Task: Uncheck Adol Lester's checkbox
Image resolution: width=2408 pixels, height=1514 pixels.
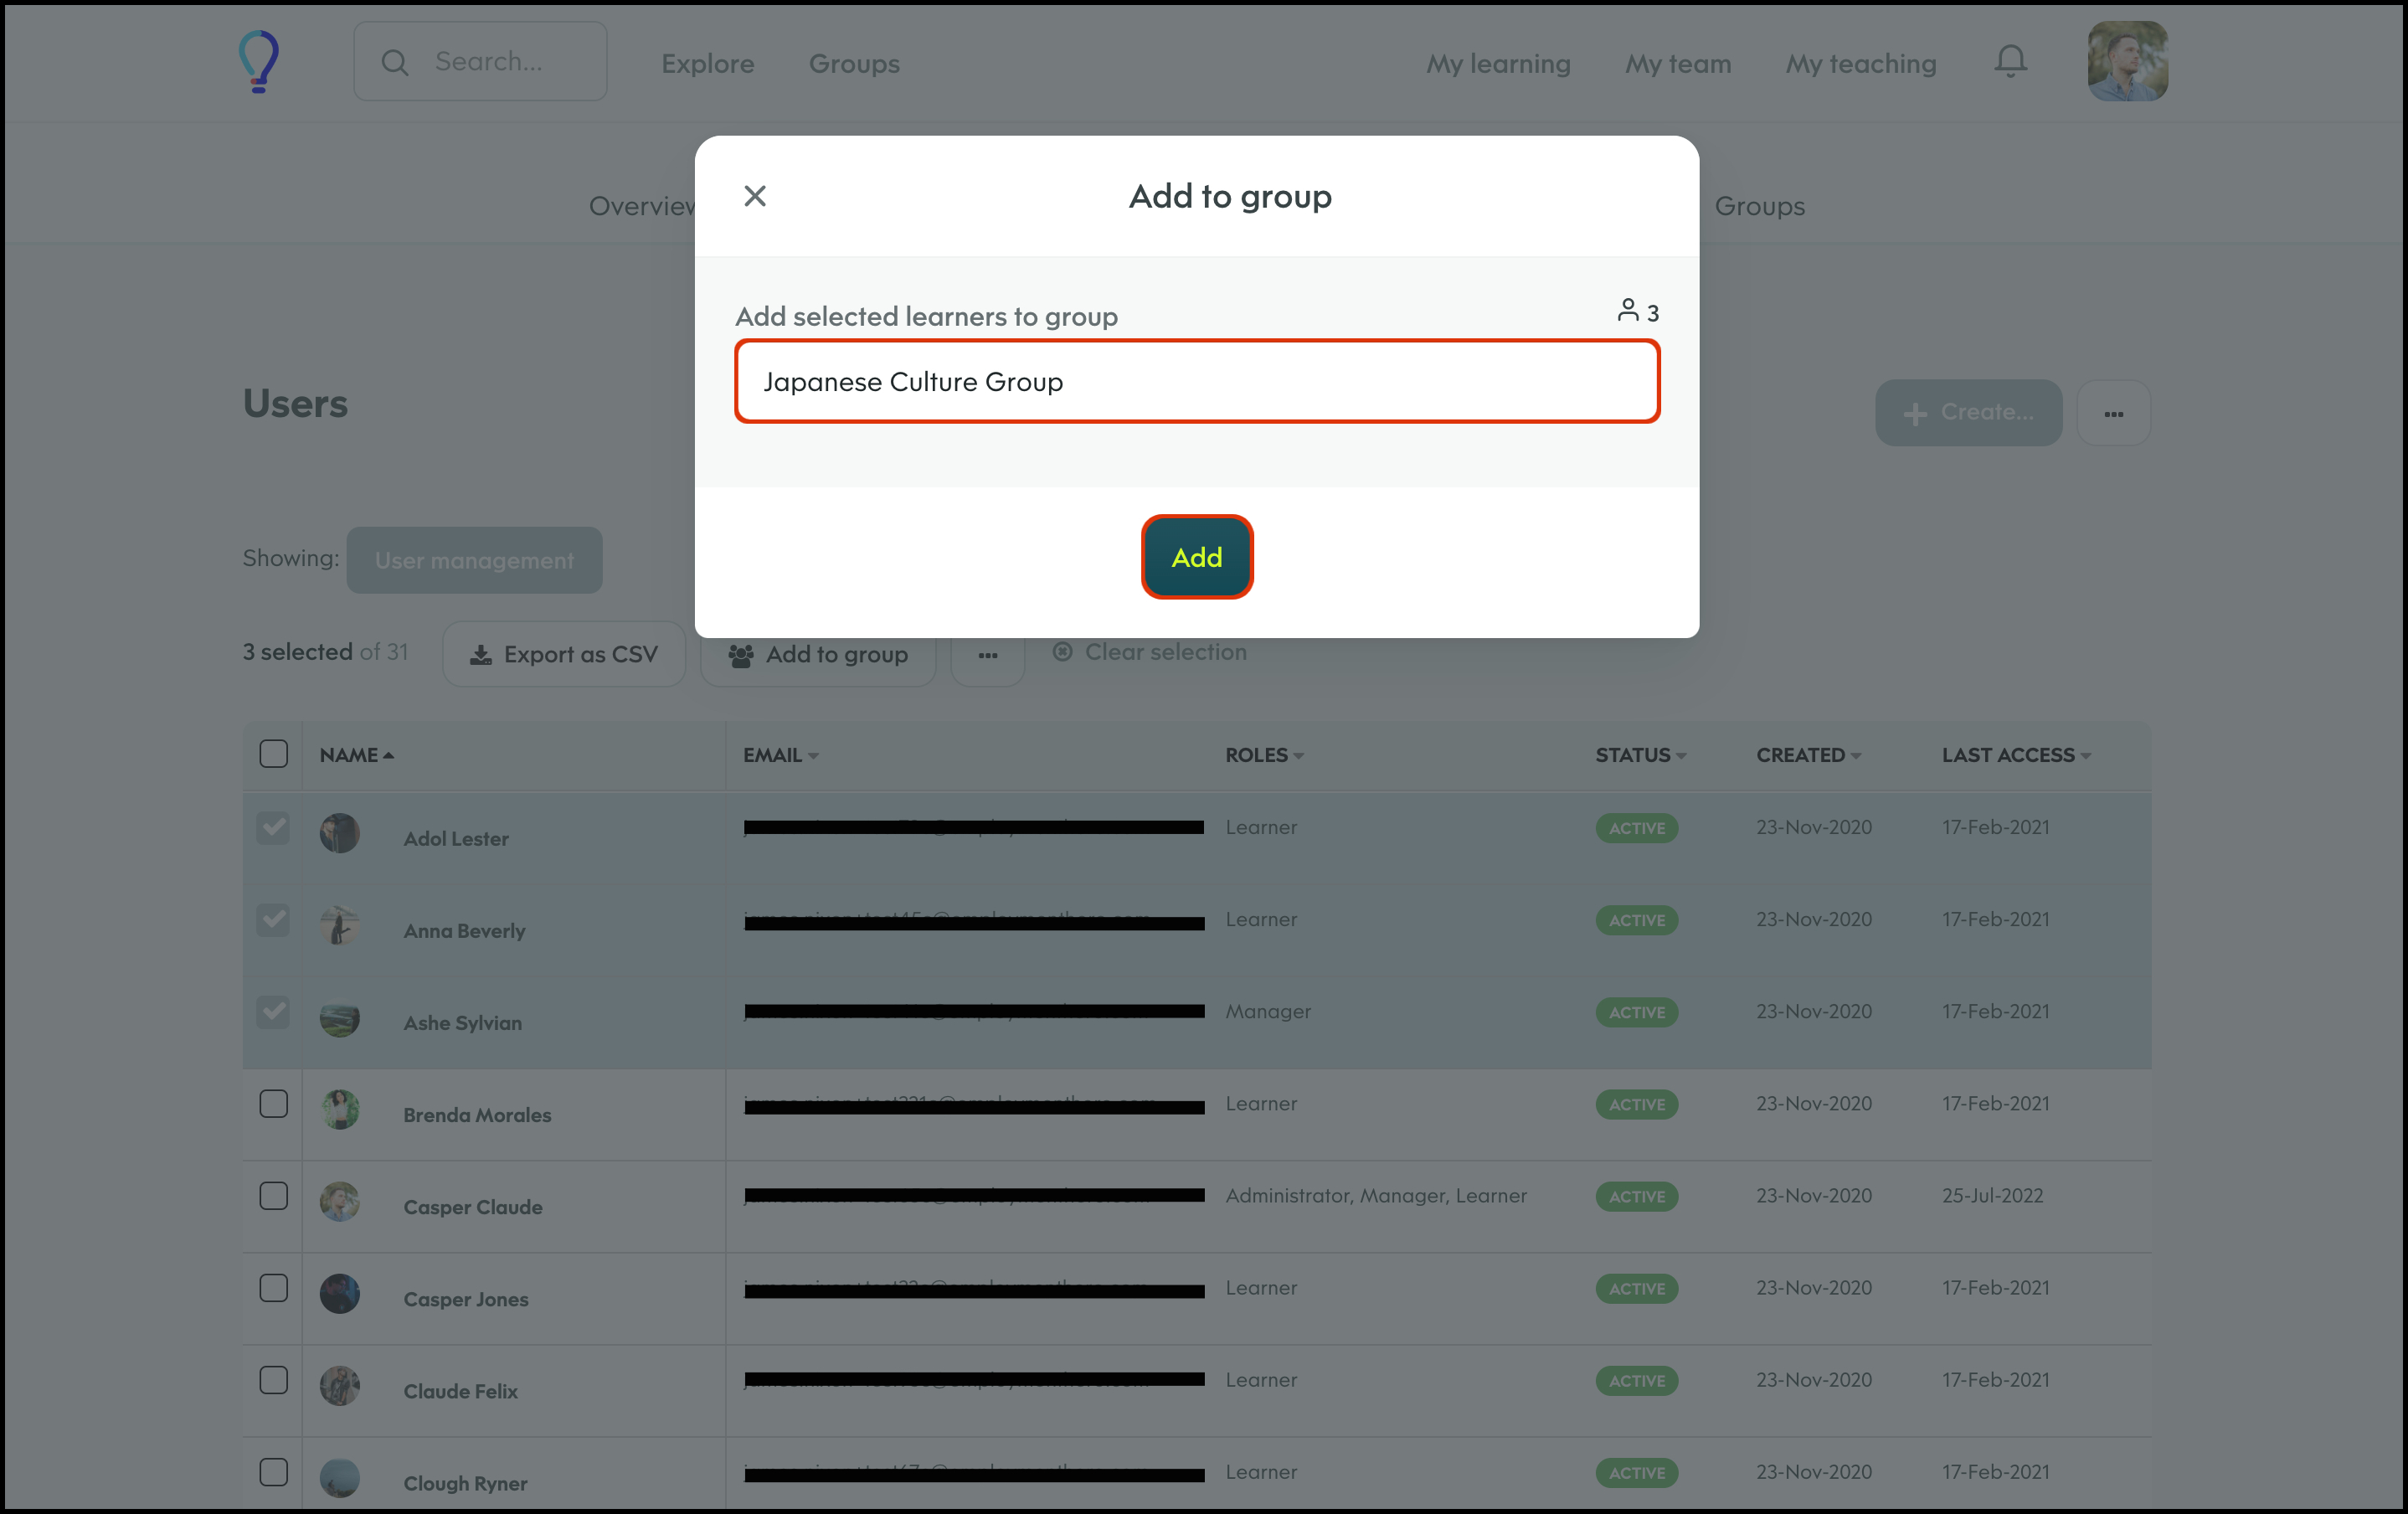Action: [x=273, y=827]
